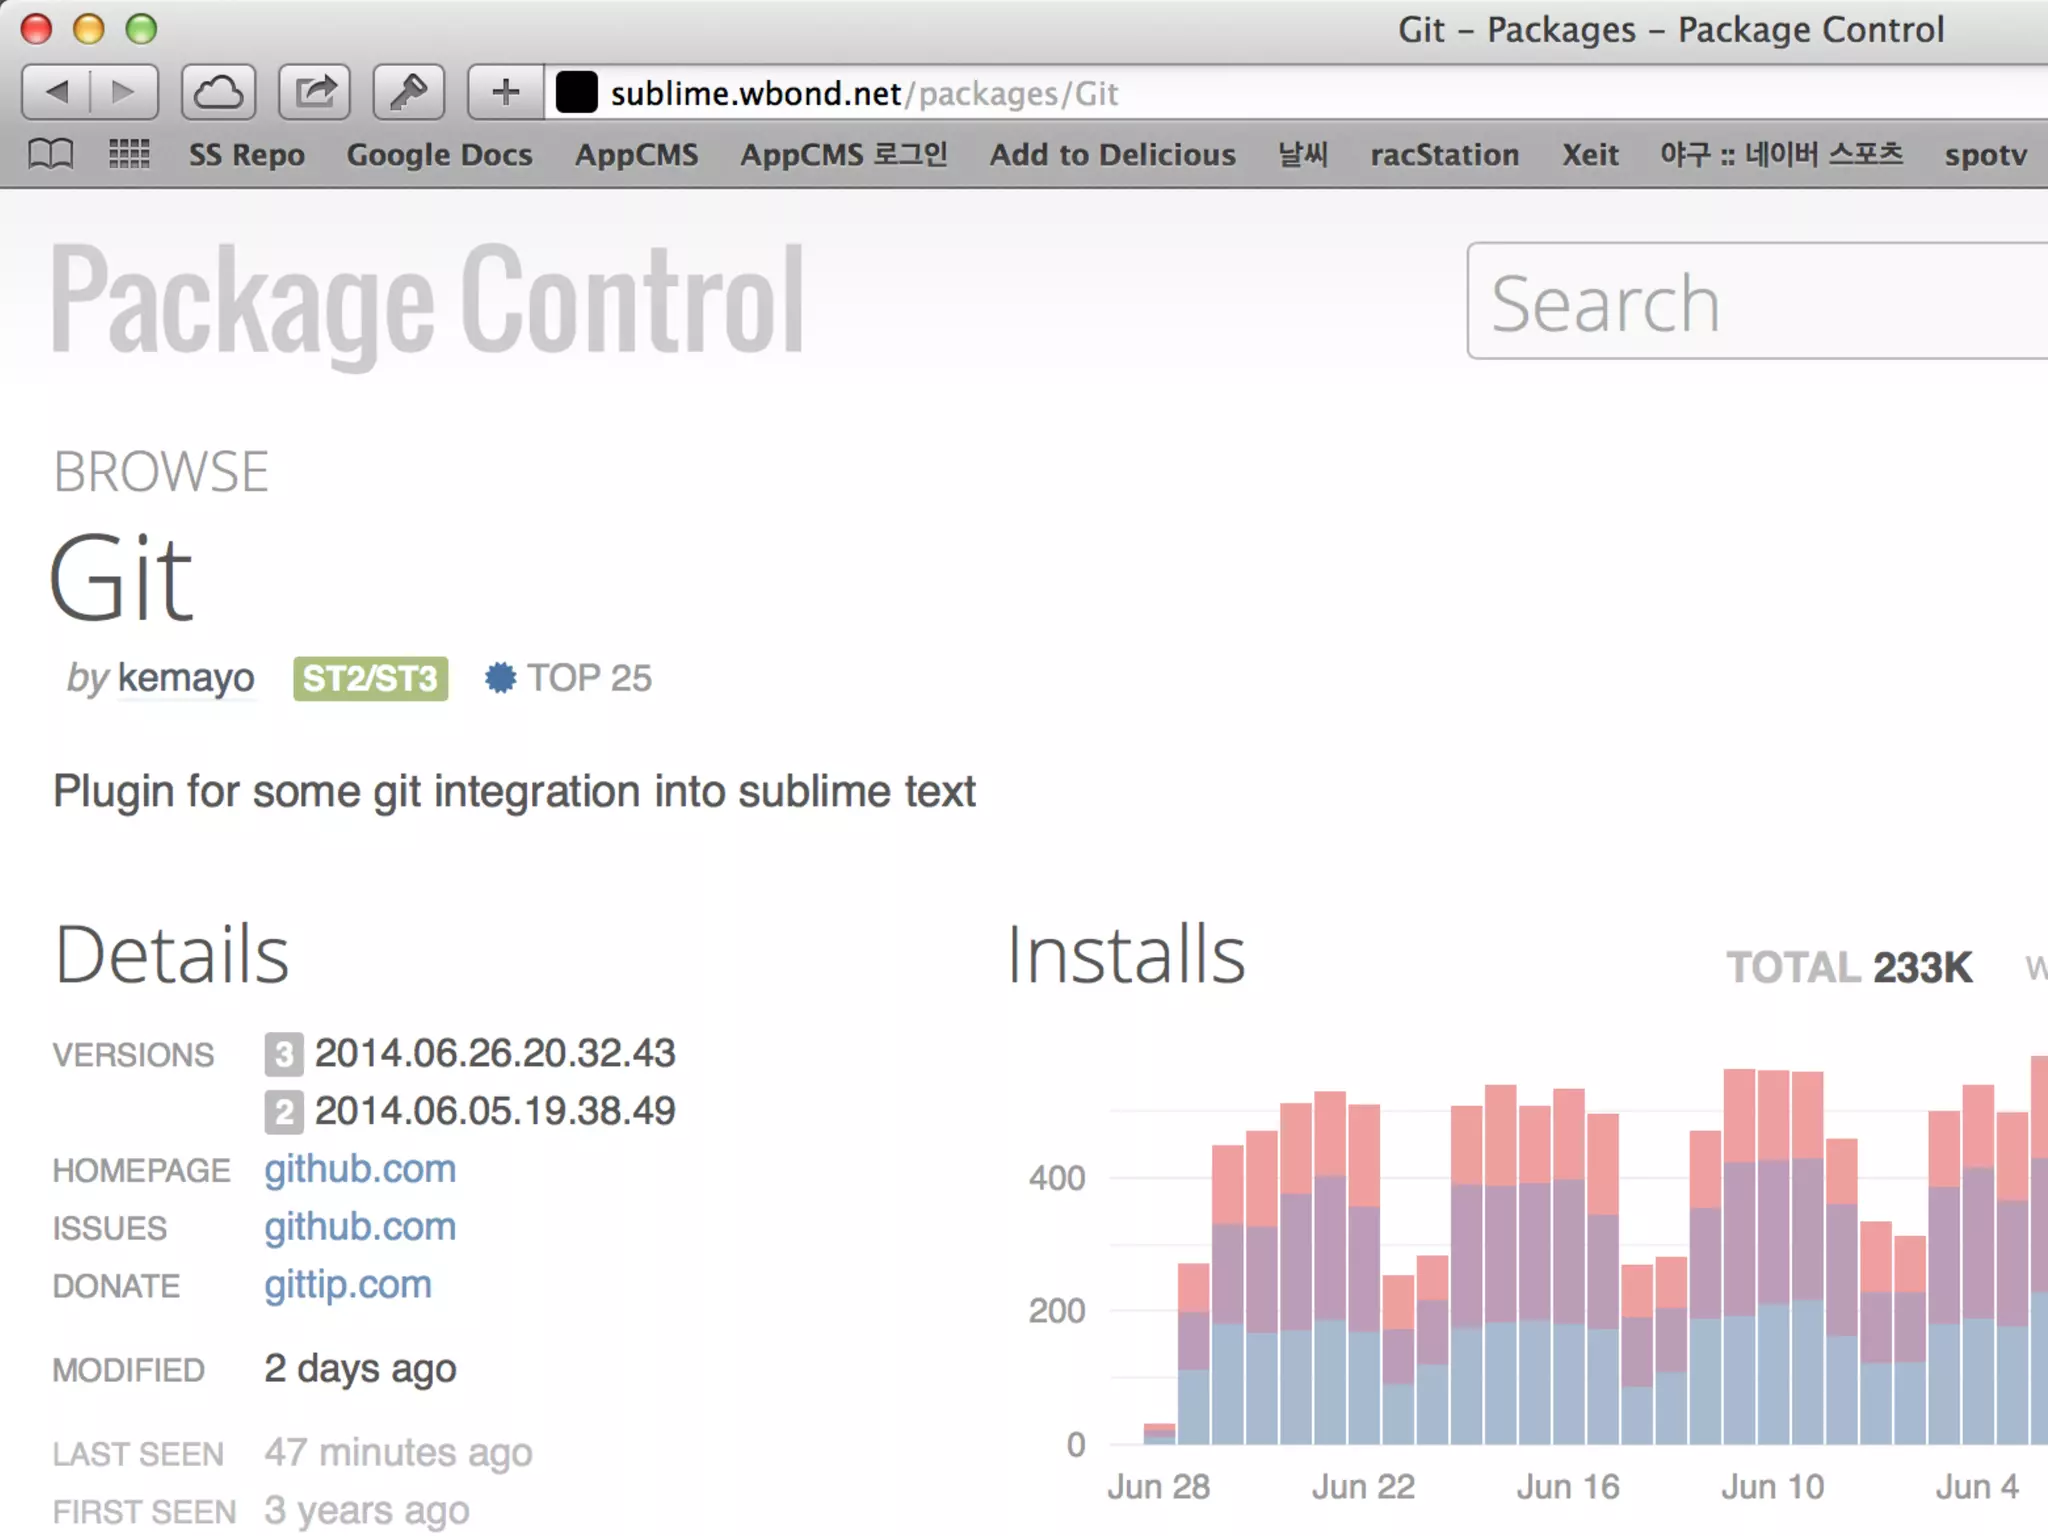Open the HOMEPAGE github.com link
This screenshot has height=1536, width=2048.
(x=360, y=1169)
